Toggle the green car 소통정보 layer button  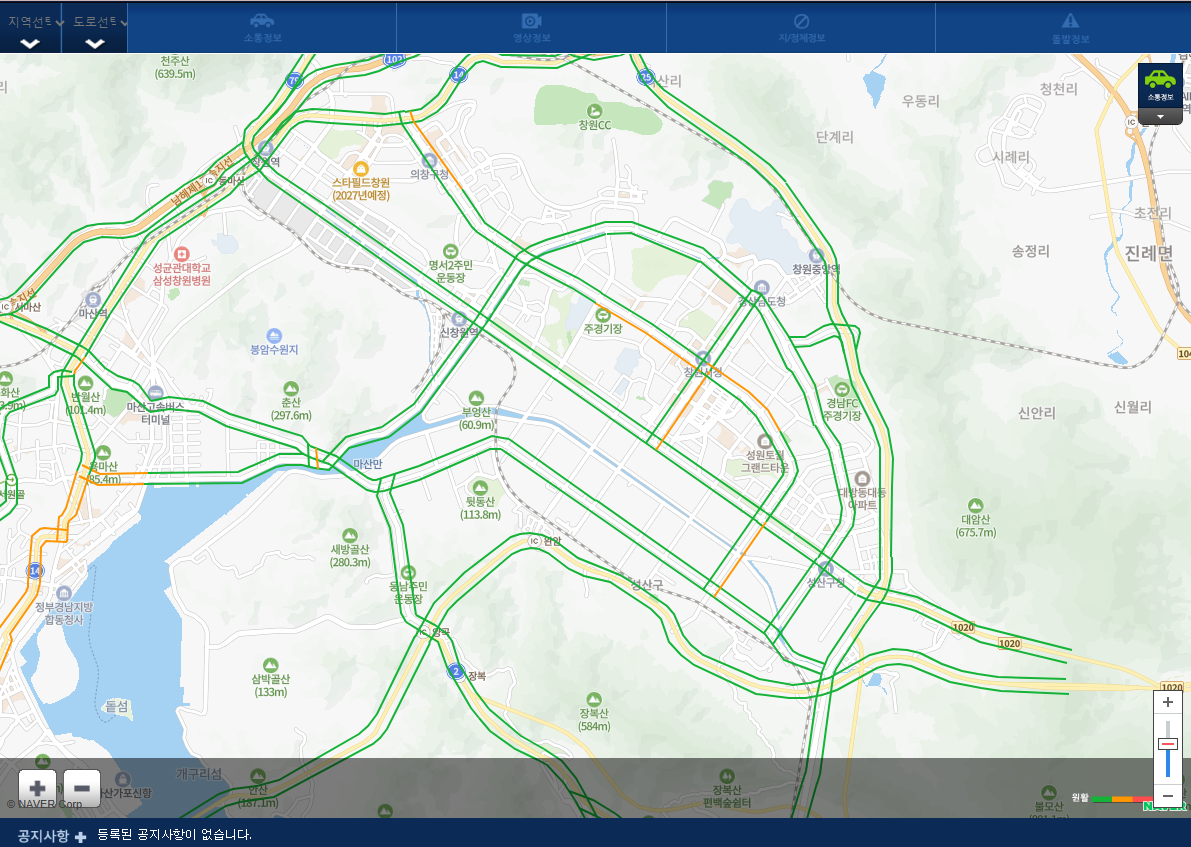[x=1160, y=84]
